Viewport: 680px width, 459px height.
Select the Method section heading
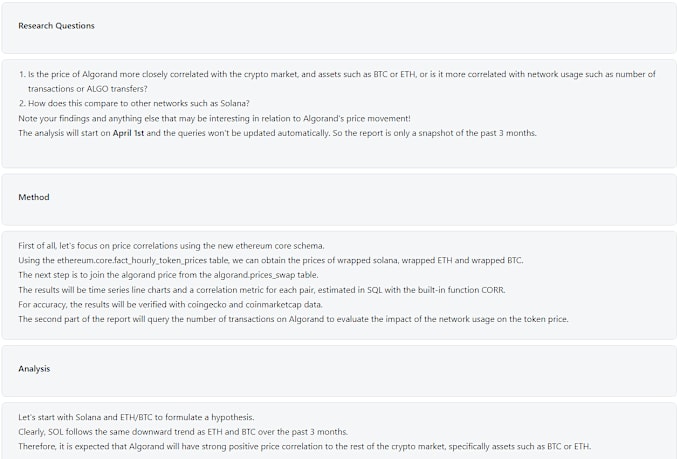[34, 197]
